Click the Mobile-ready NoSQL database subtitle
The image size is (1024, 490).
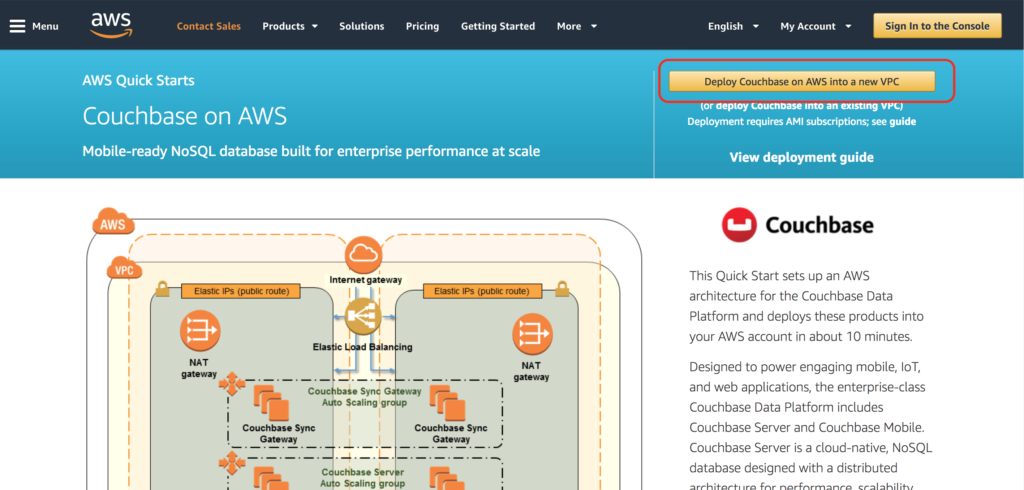click(x=311, y=152)
